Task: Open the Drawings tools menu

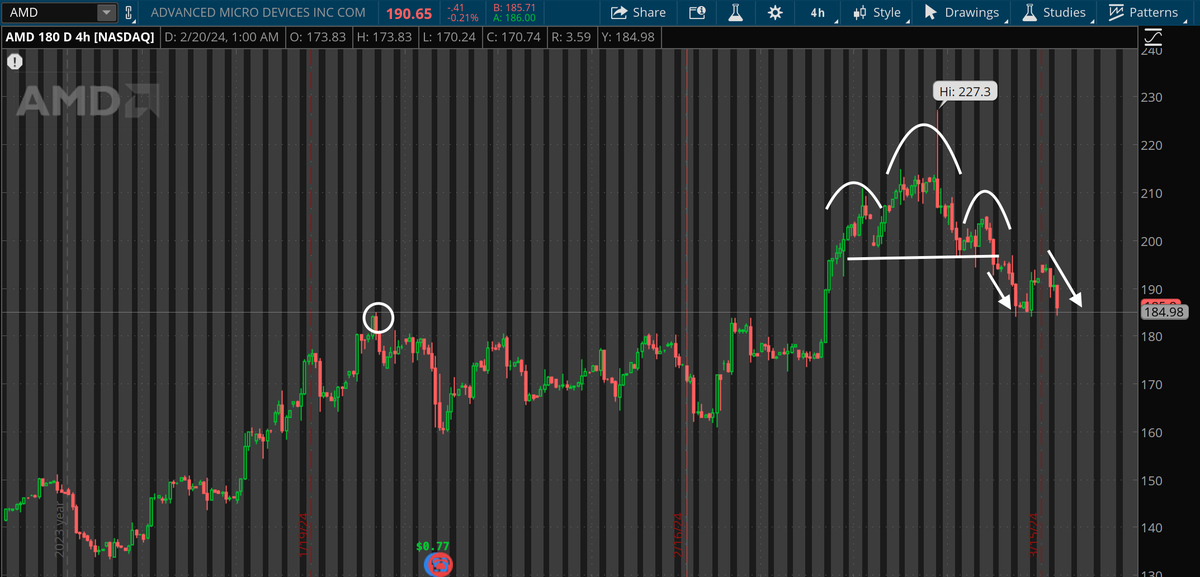Action: 961,13
